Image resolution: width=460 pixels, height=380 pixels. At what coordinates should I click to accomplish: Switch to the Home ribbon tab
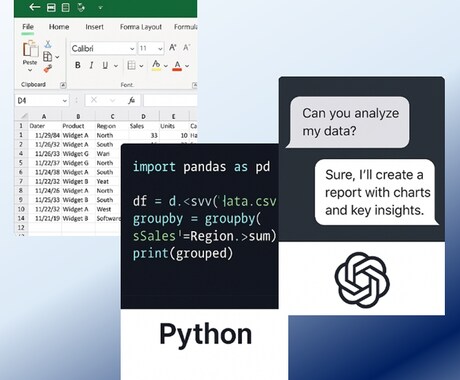(x=59, y=27)
